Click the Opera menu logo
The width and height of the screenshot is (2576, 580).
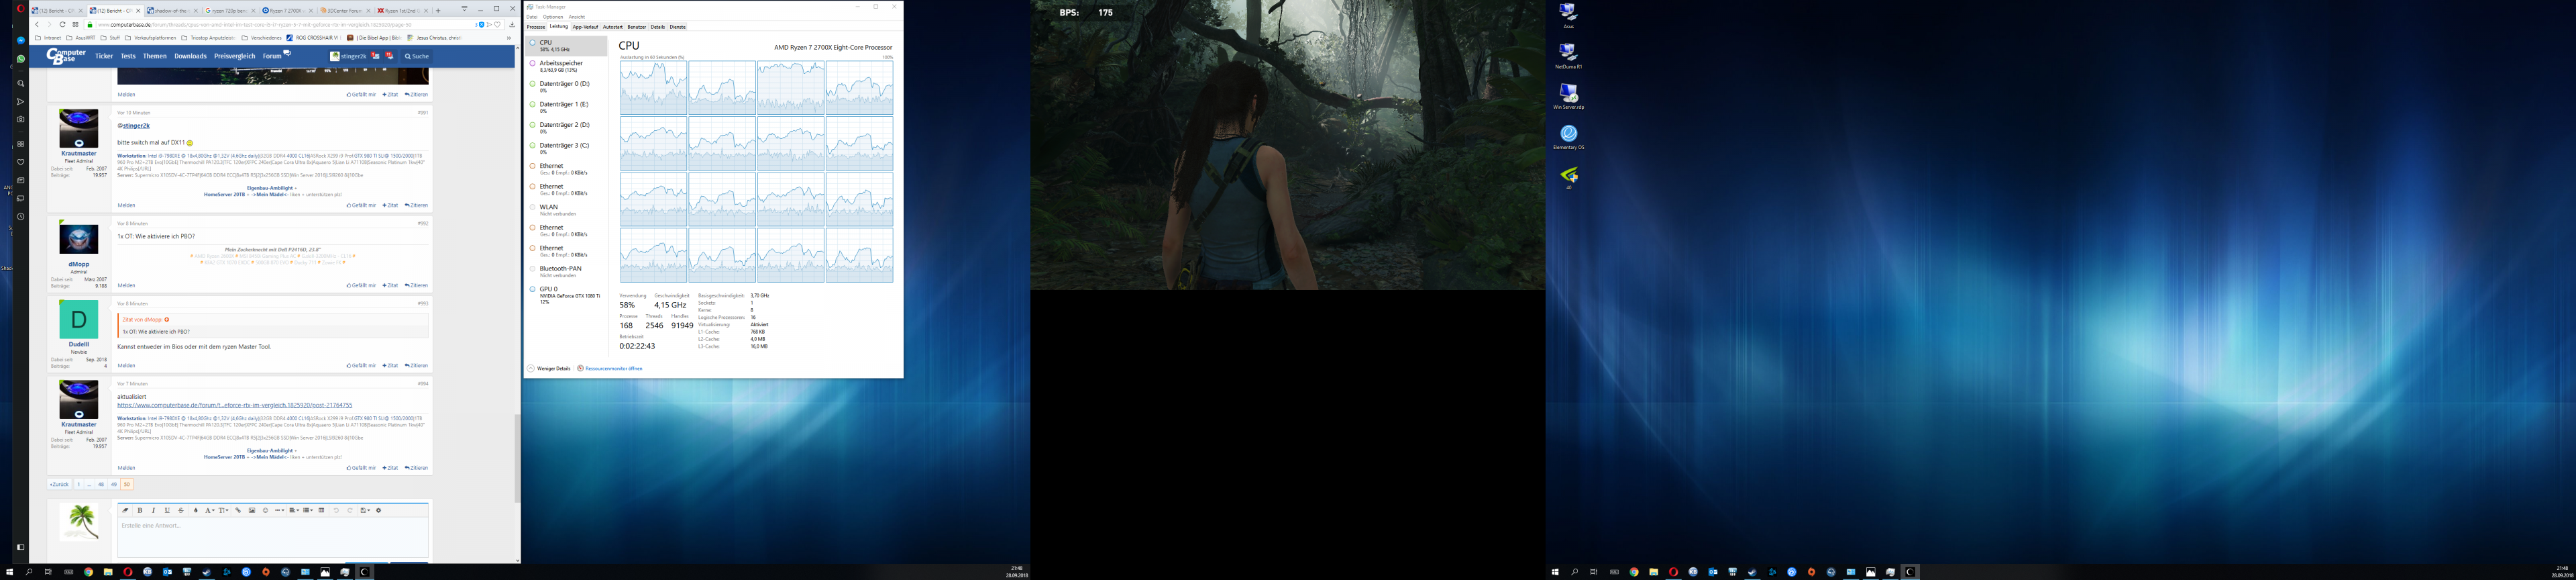pyautogui.click(x=21, y=8)
